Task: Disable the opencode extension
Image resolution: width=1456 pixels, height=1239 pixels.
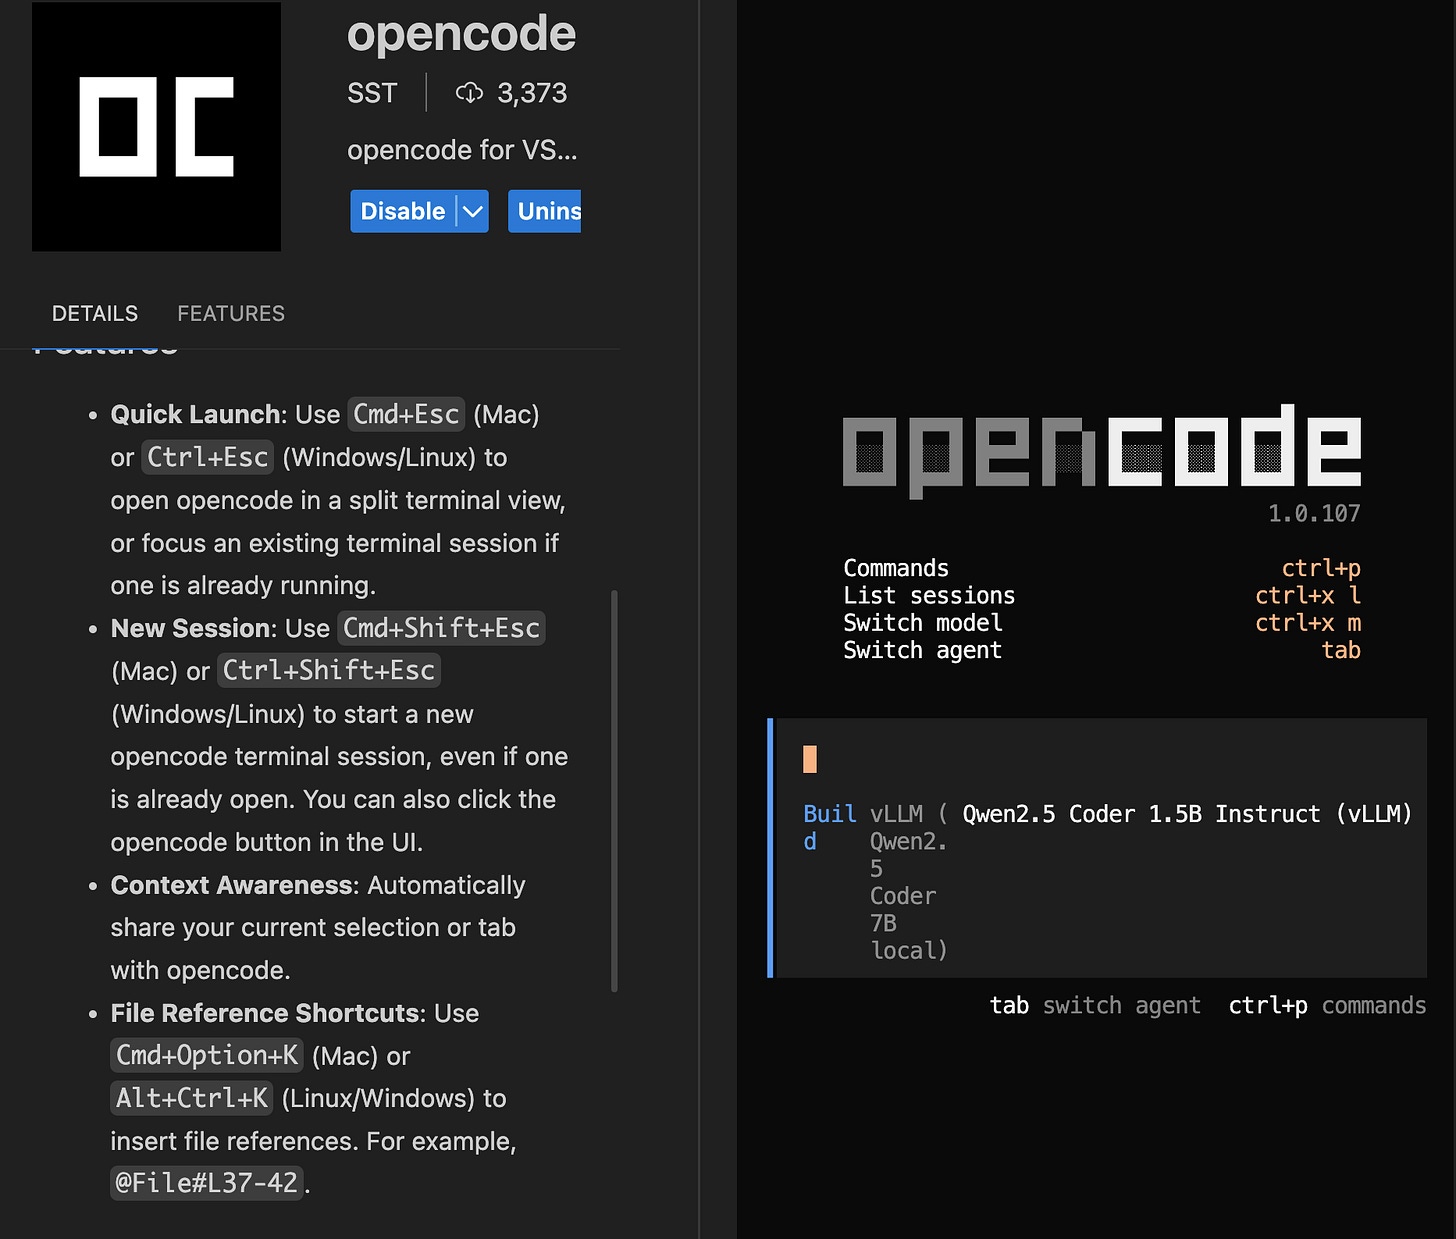Action: click(403, 211)
